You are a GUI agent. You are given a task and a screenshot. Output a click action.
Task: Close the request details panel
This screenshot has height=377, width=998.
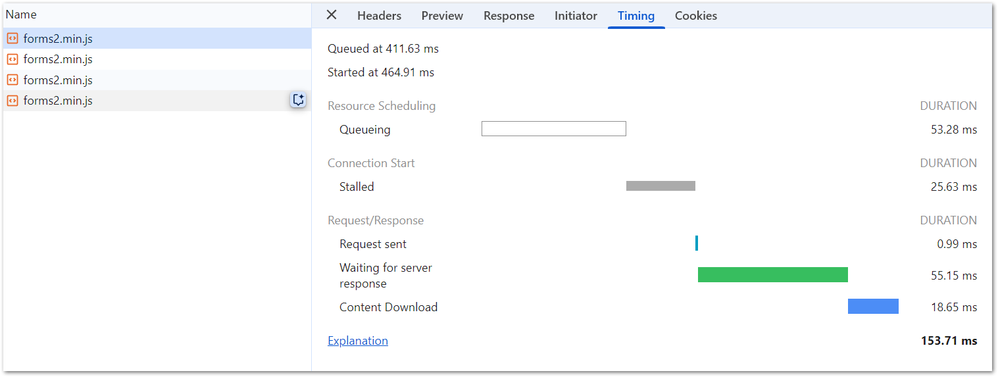pos(331,15)
